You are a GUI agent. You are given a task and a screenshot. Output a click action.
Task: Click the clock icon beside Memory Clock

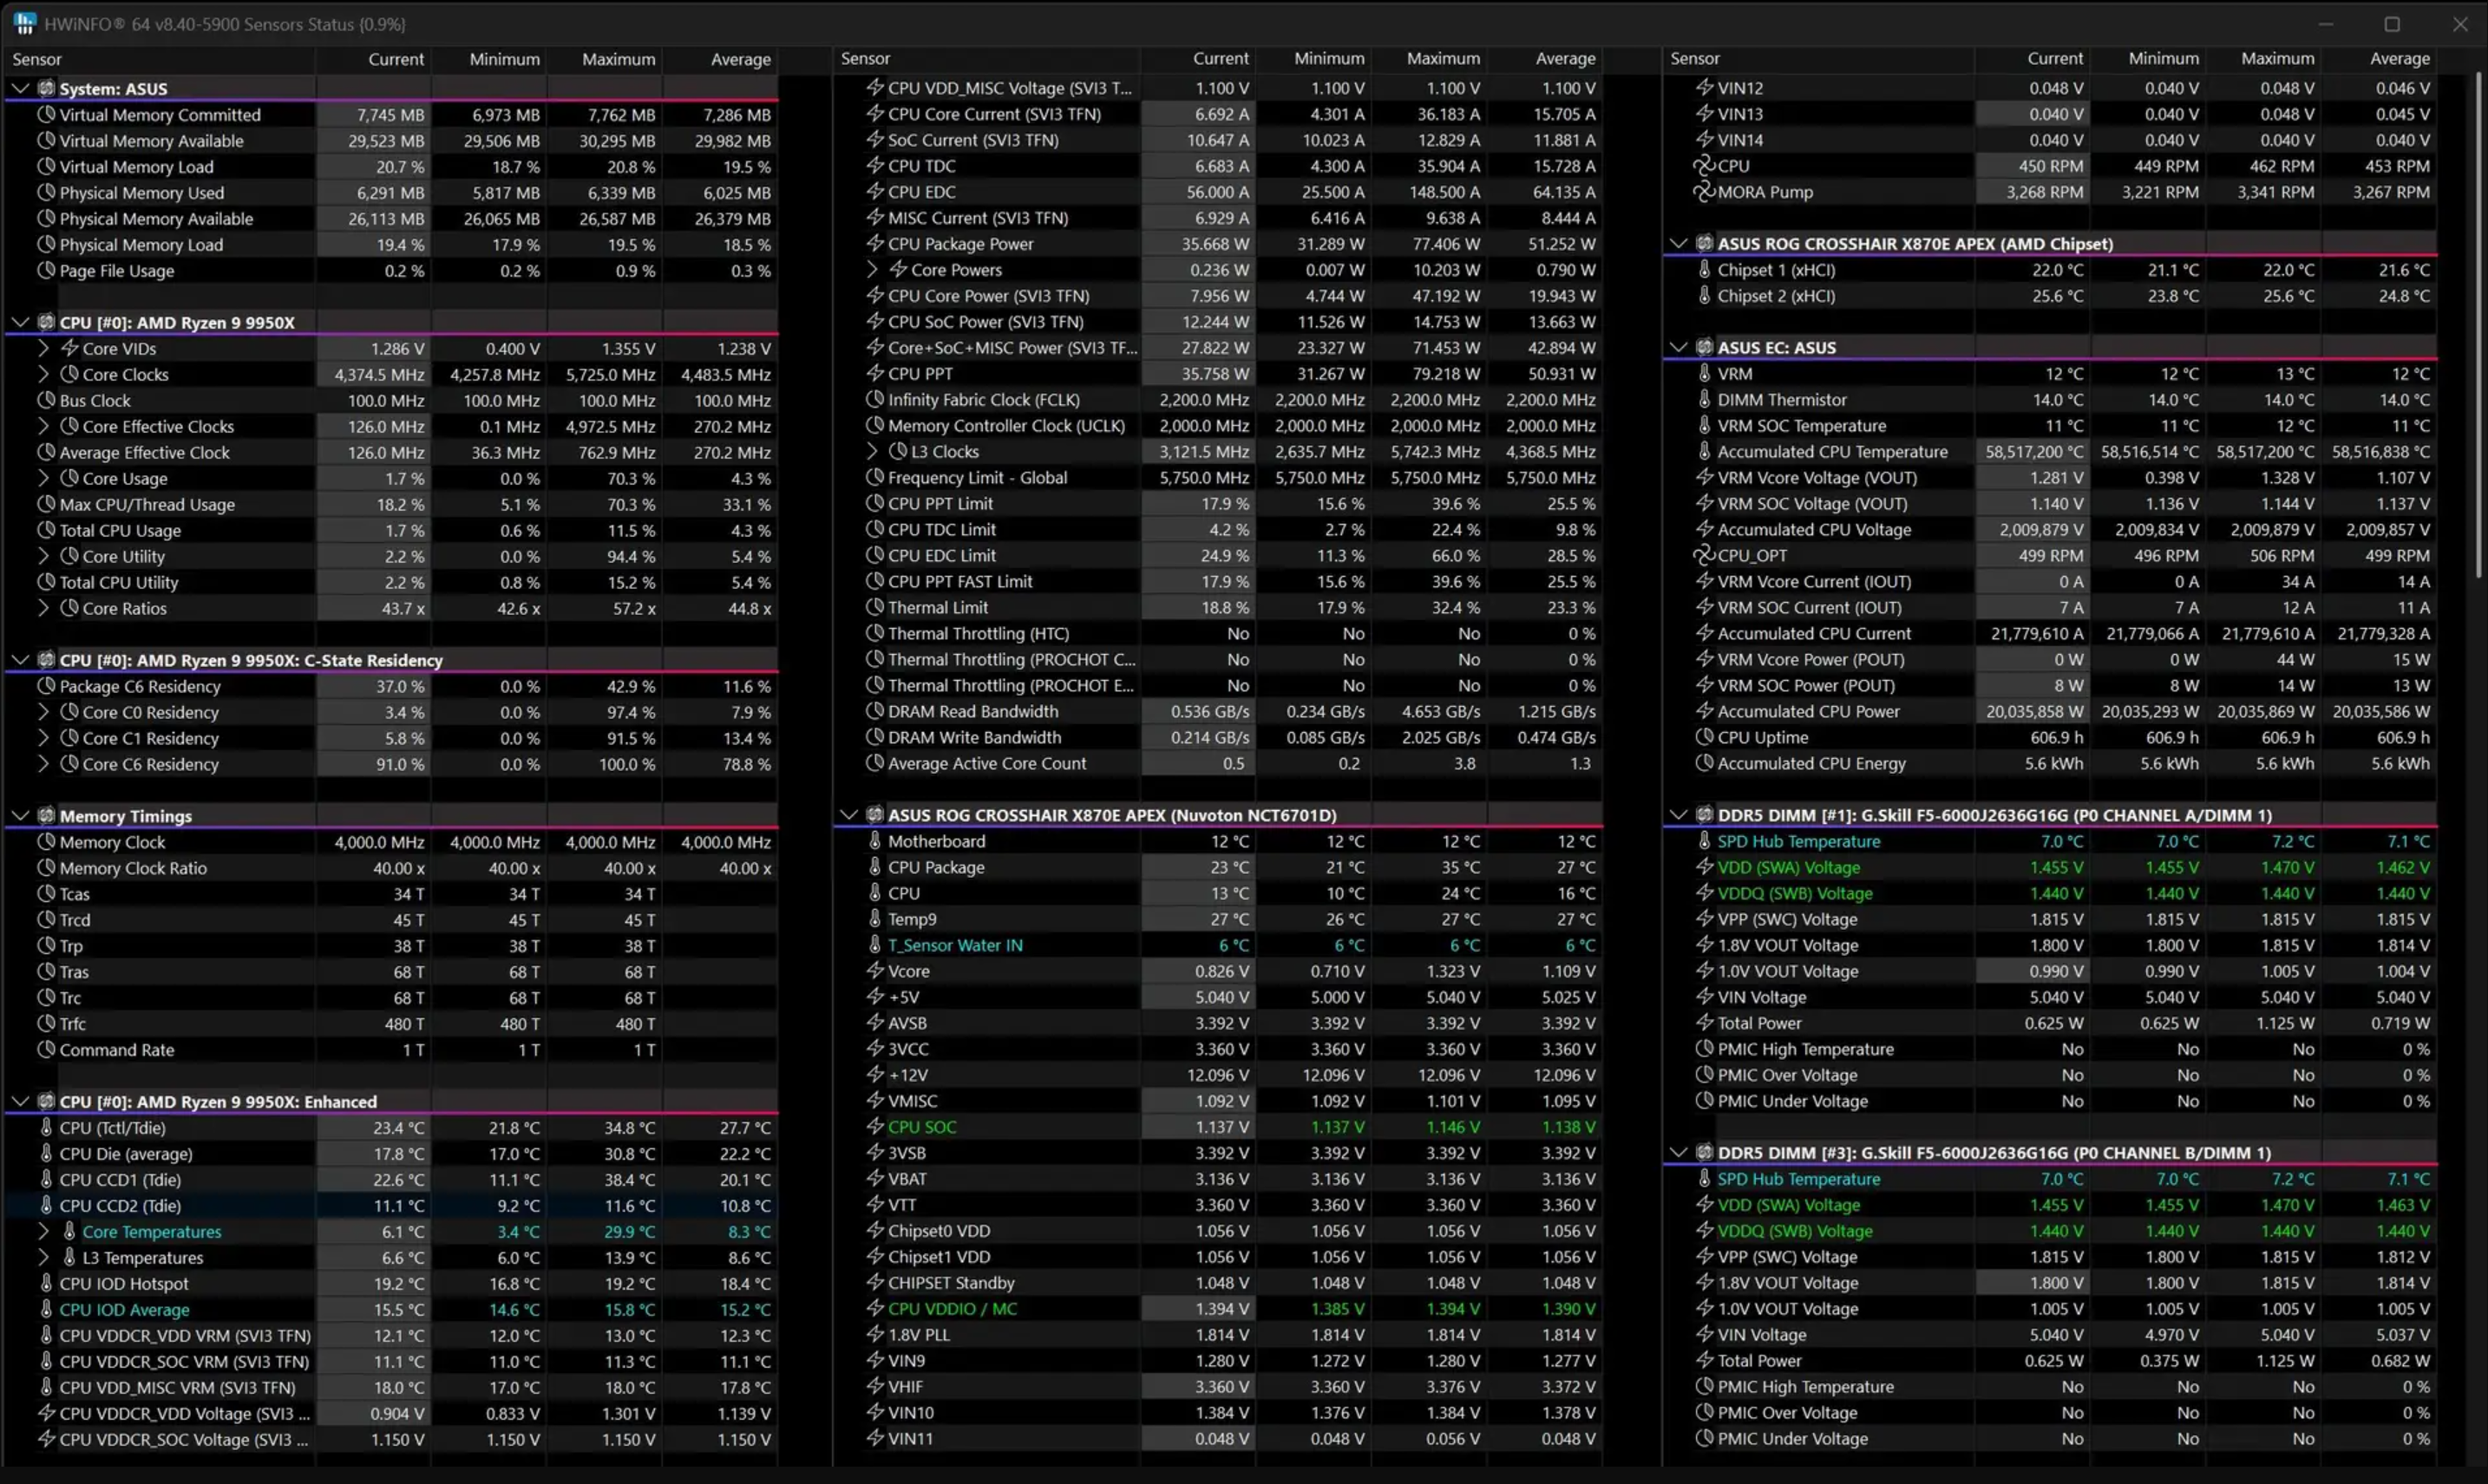point(46,842)
